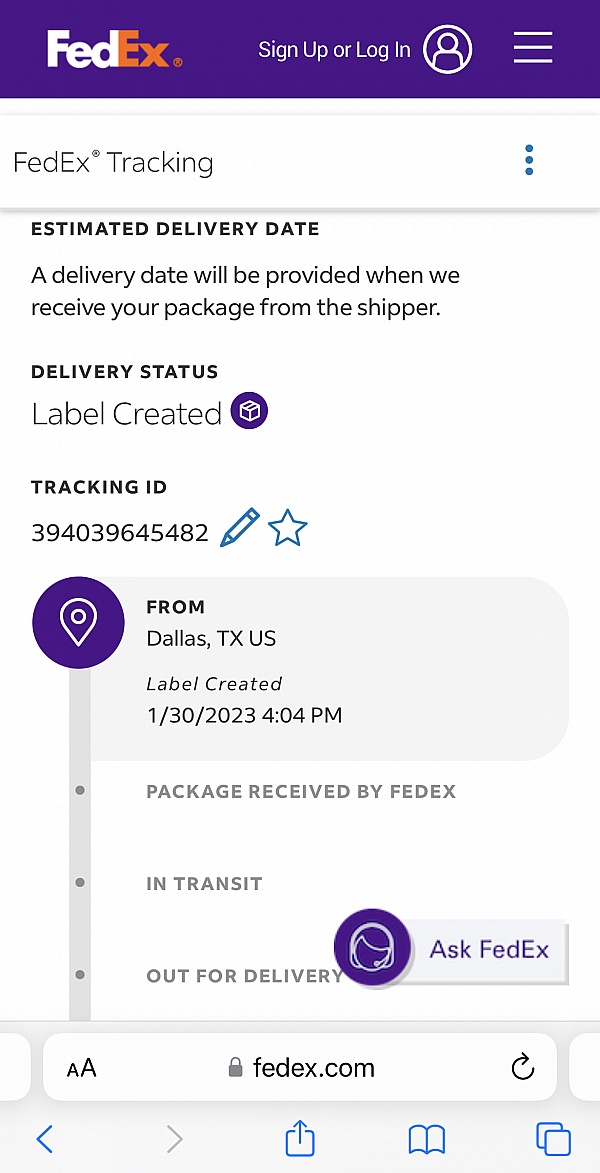Image resolution: width=600 pixels, height=1173 pixels.
Task: Open the hamburger menu
Action: pos(533,49)
